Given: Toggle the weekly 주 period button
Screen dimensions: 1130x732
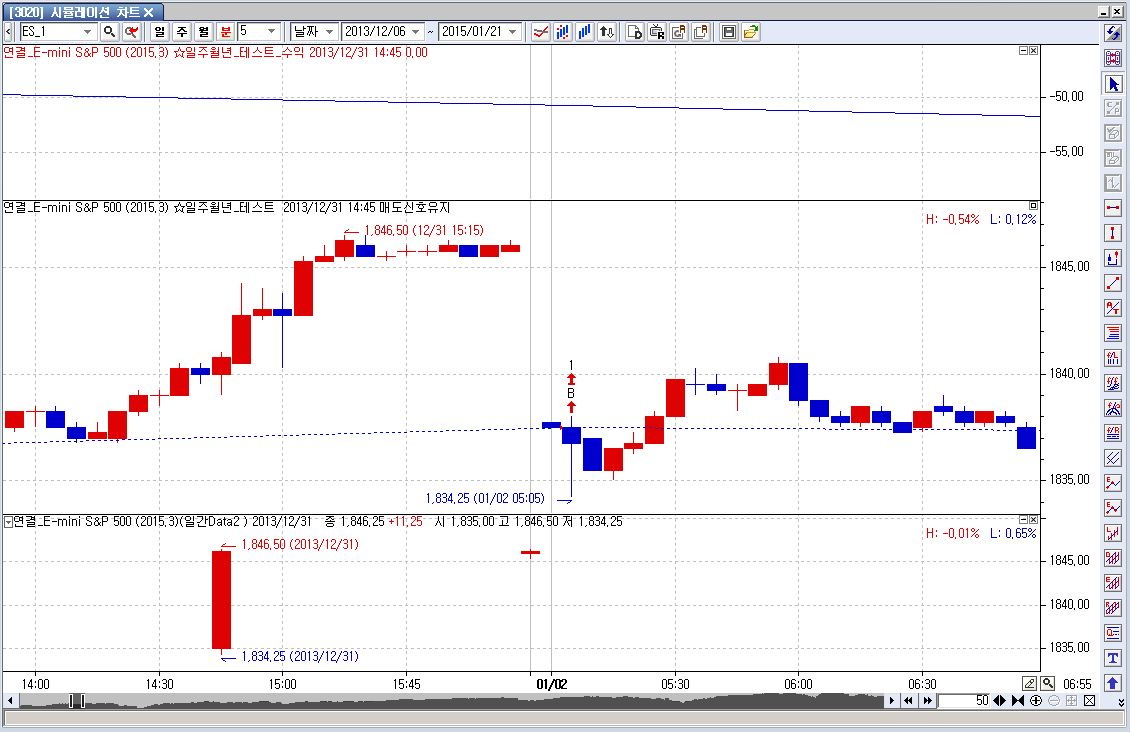Looking at the screenshot, I should pyautogui.click(x=181, y=32).
